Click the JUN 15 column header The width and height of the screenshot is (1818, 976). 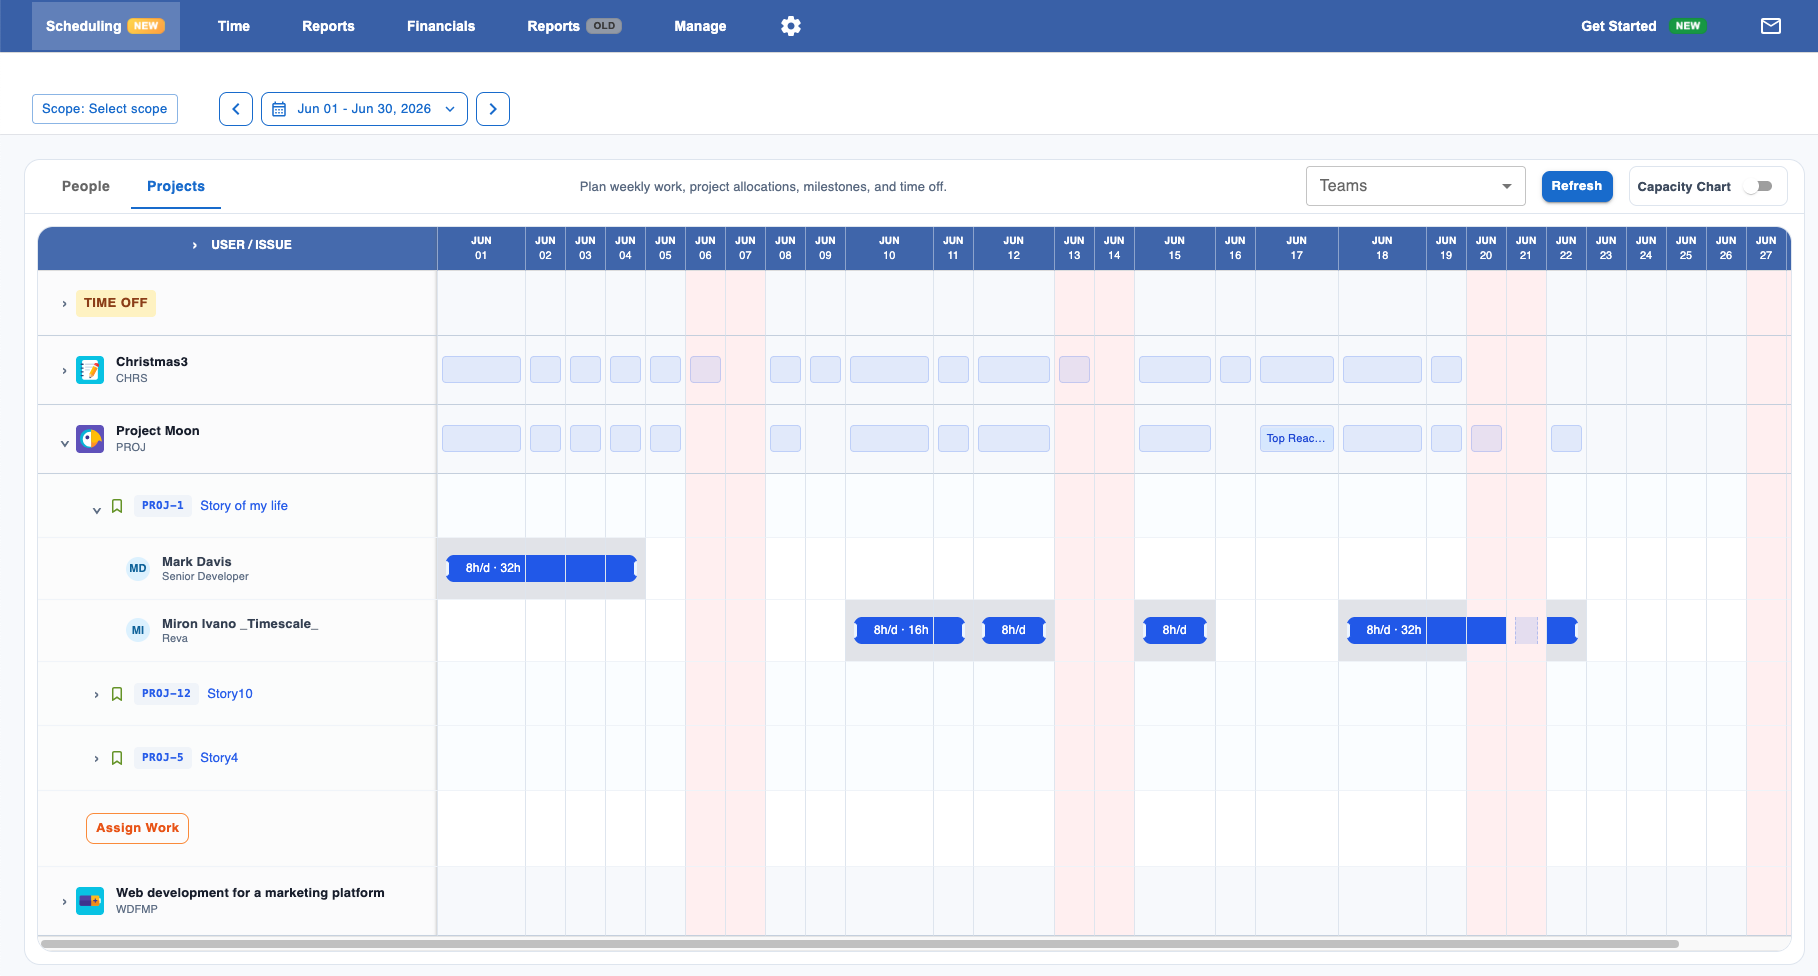pos(1175,248)
